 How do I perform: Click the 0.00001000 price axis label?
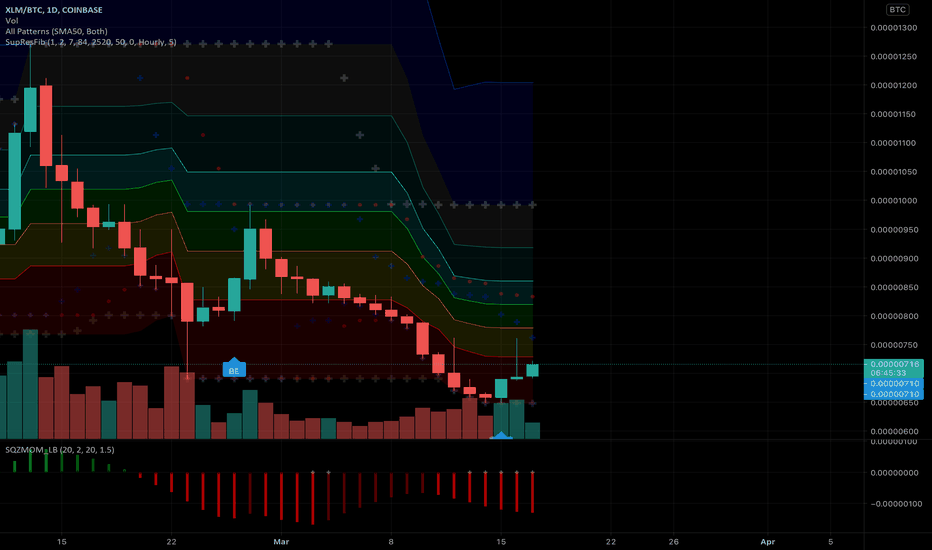click(x=893, y=201)
